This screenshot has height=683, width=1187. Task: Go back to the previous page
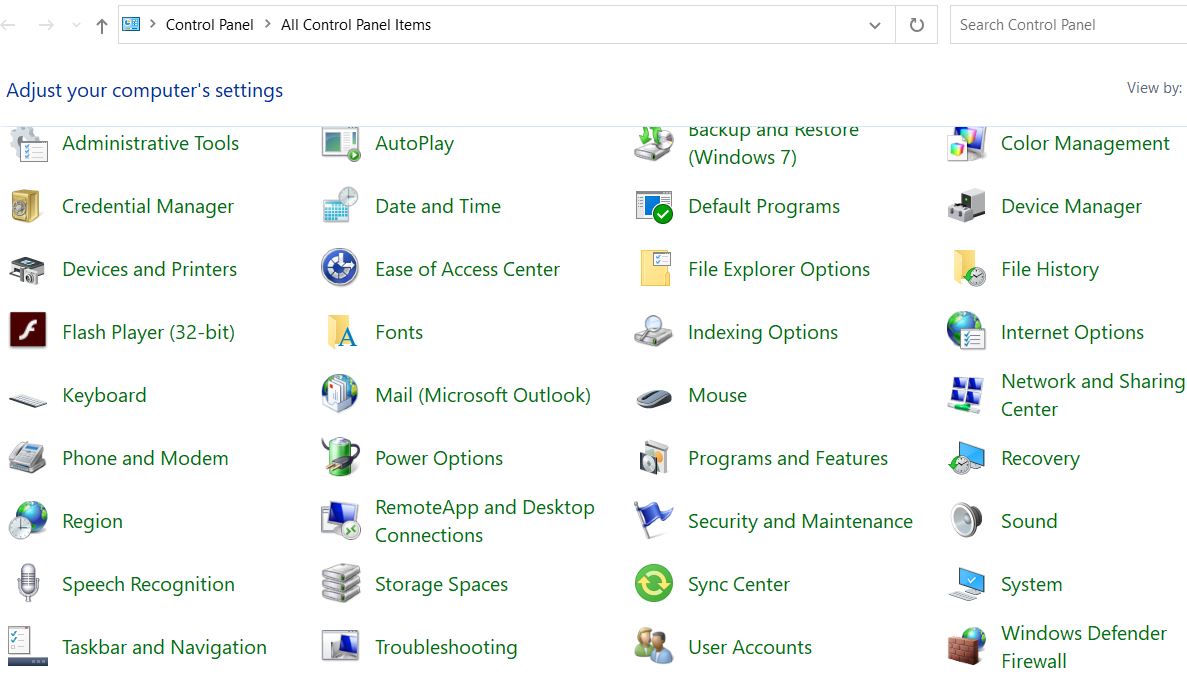(9, 25)
